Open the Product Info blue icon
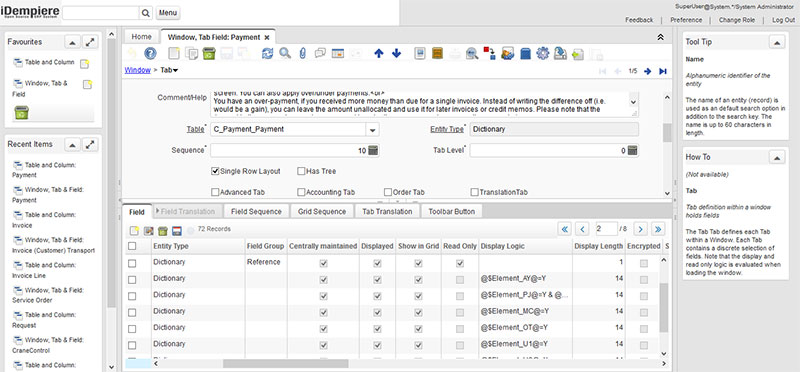 (526, 53)
